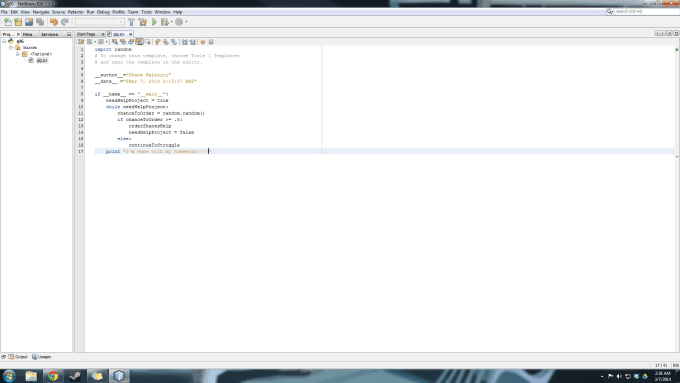Screen dimensions: 680x383
Task: Open the Window menu
Action: pyautogui.click(x=162, y=12)
